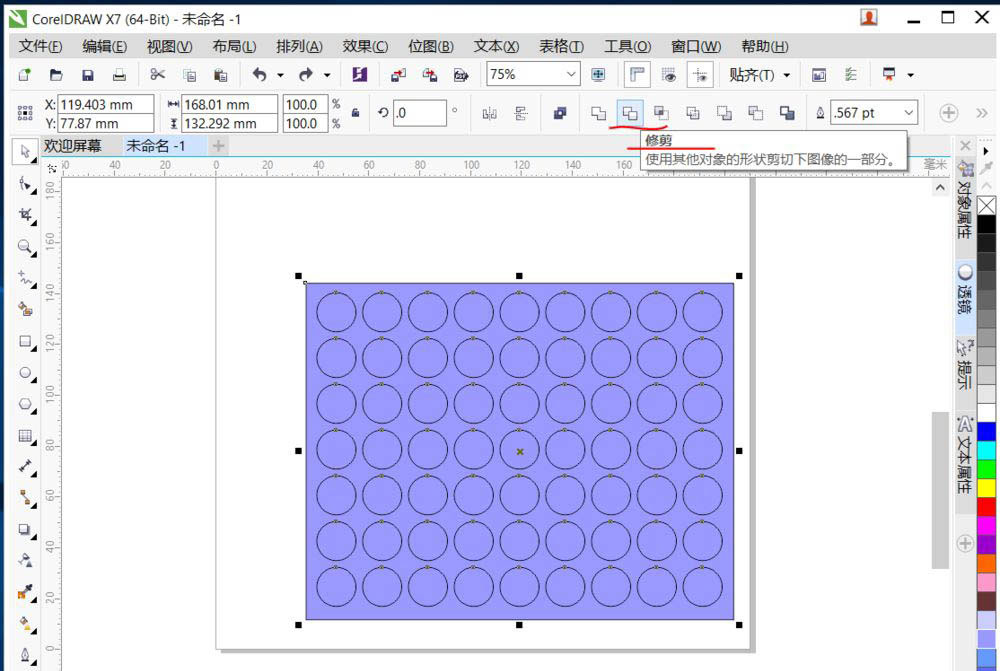Toggle show rulers button
The width and height of the screenshot is (1000, 671).
pyautogui.click(x=636, y=75)
